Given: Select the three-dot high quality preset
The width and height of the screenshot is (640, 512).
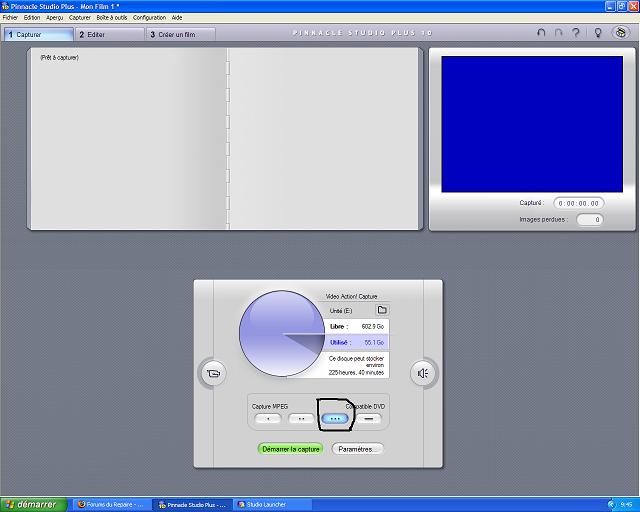Looking at the screenshot, I should (x=335, y=419).
